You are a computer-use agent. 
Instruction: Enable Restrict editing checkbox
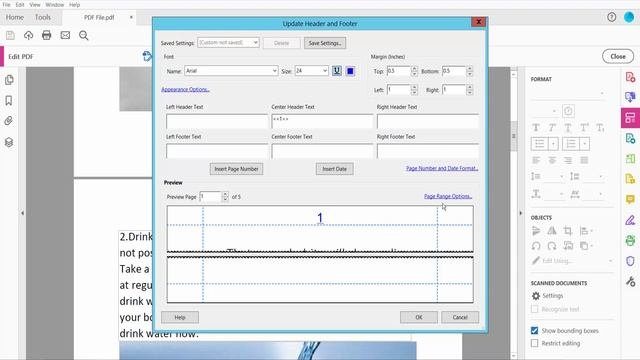(x=534, y=343)
